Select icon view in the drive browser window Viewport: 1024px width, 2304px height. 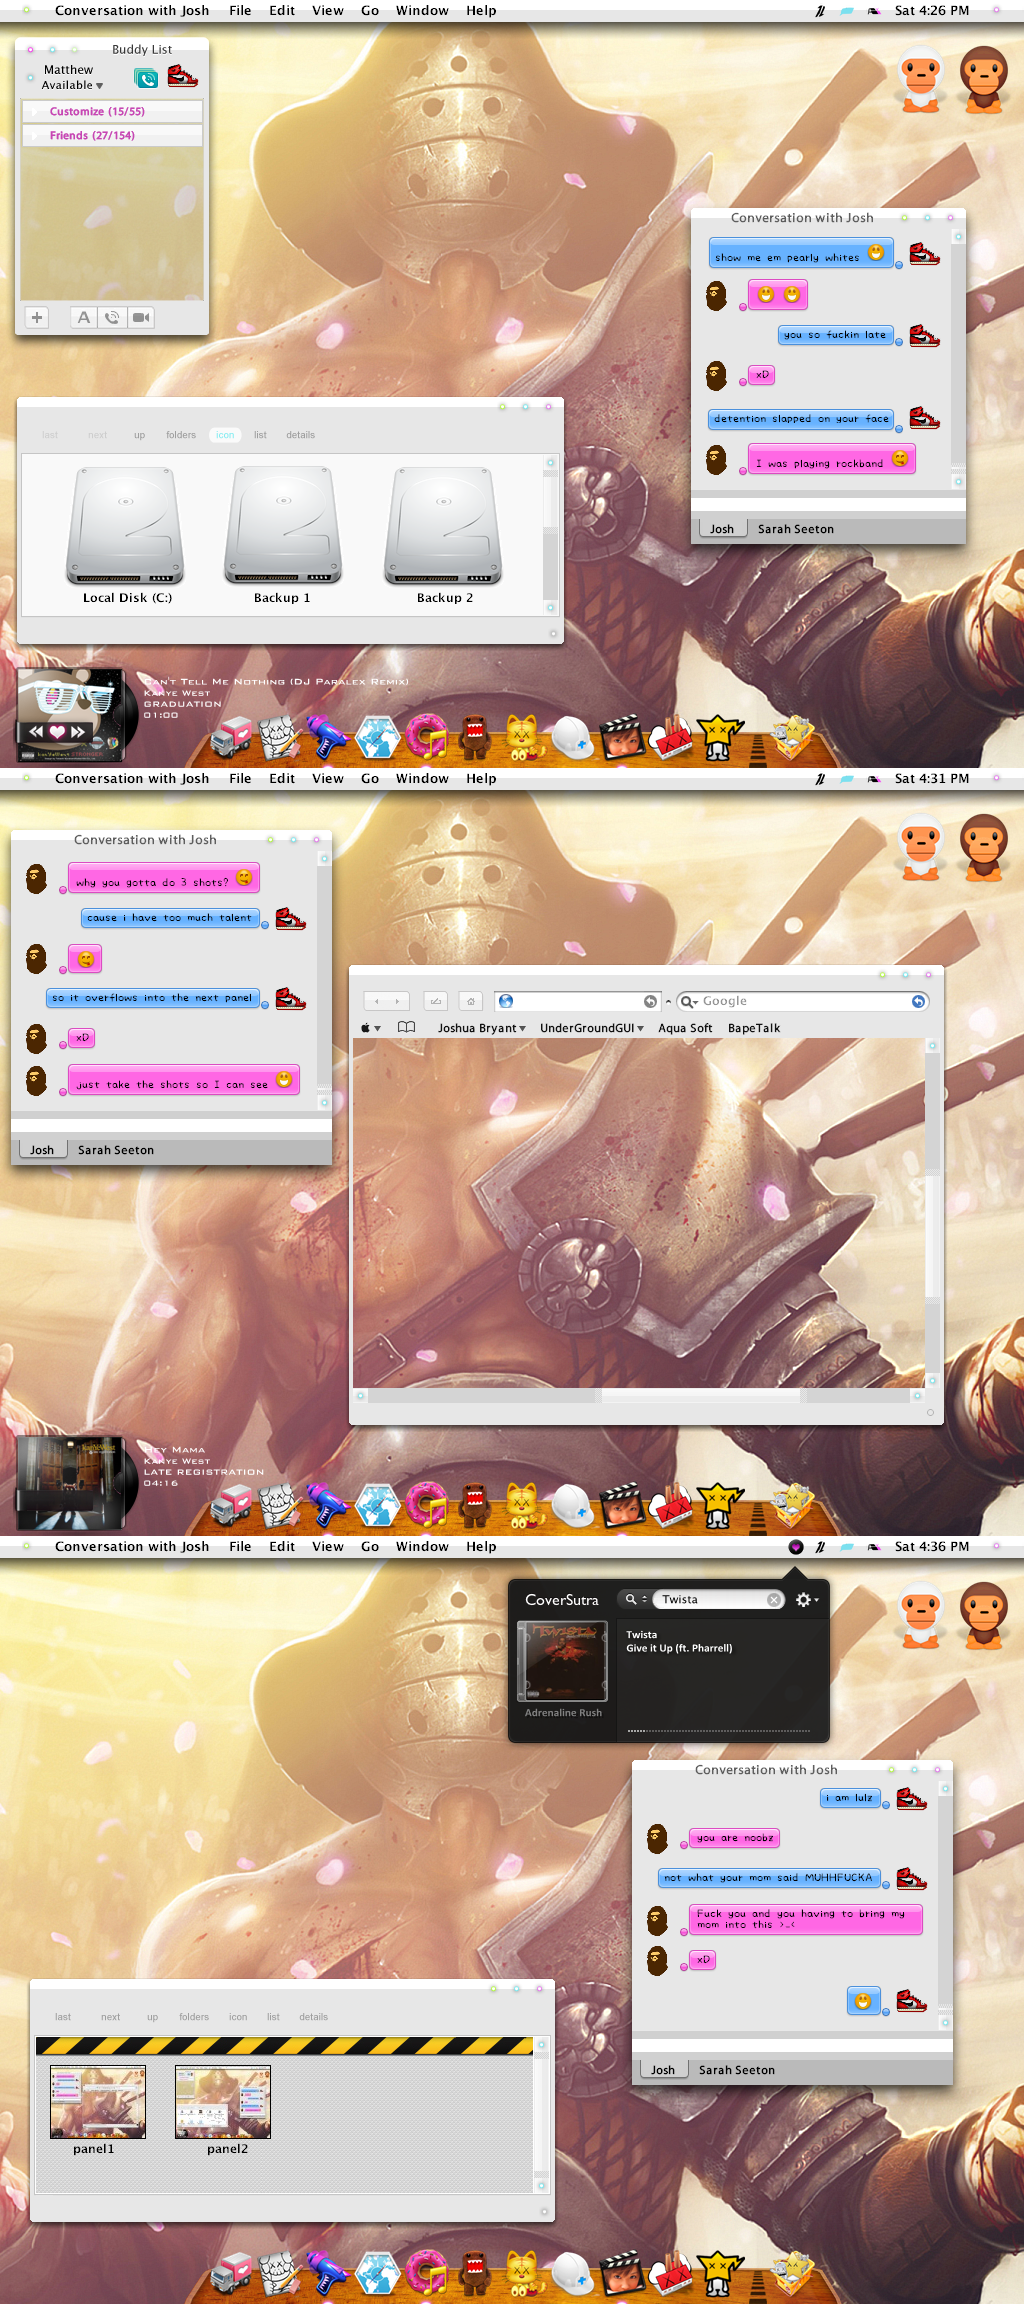coord(225,435)
